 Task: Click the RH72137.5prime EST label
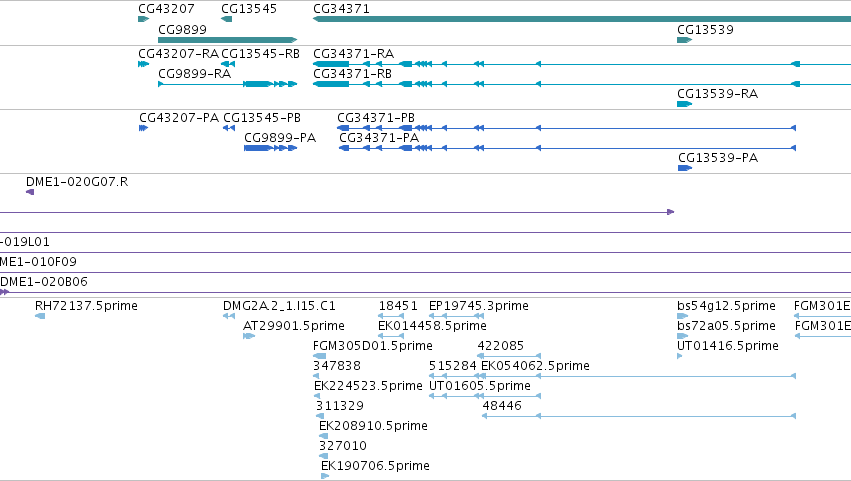[86, 306]
